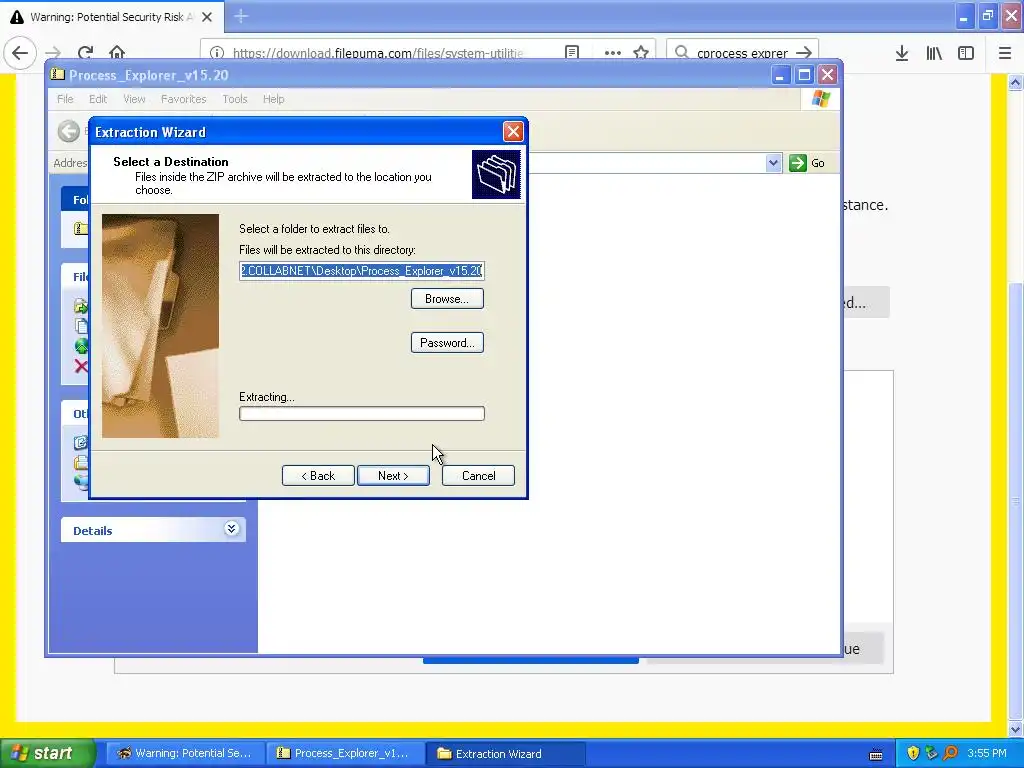Close the Warning: Potential Security Risk tab
This screenshot has width=1024, height=768.
tap(207, 17)
